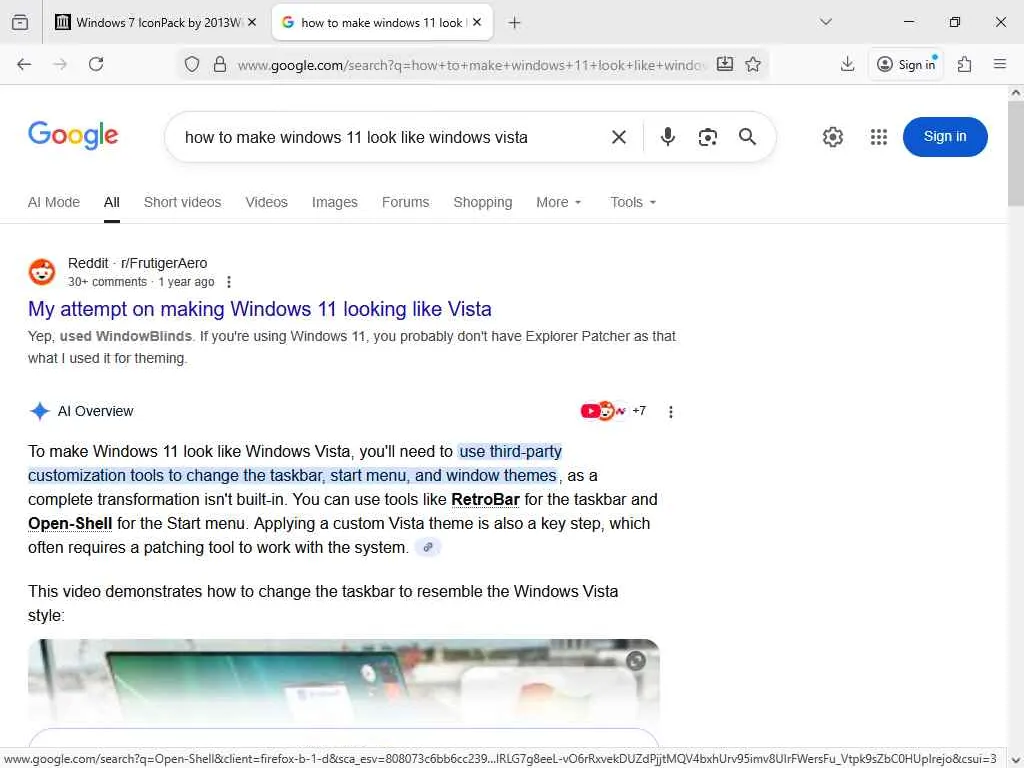The height and width of the screenshot is (768, 1024).
Task: Open the Extensions puzzle icon
Action: [x=965, y=64]
